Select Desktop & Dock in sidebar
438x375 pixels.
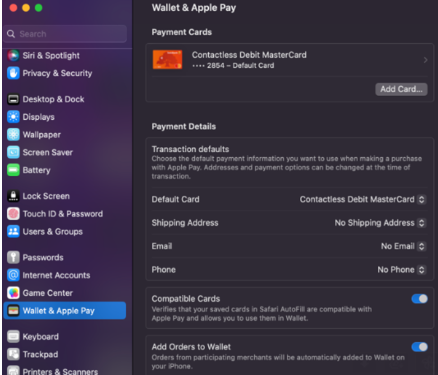[53, 99]
